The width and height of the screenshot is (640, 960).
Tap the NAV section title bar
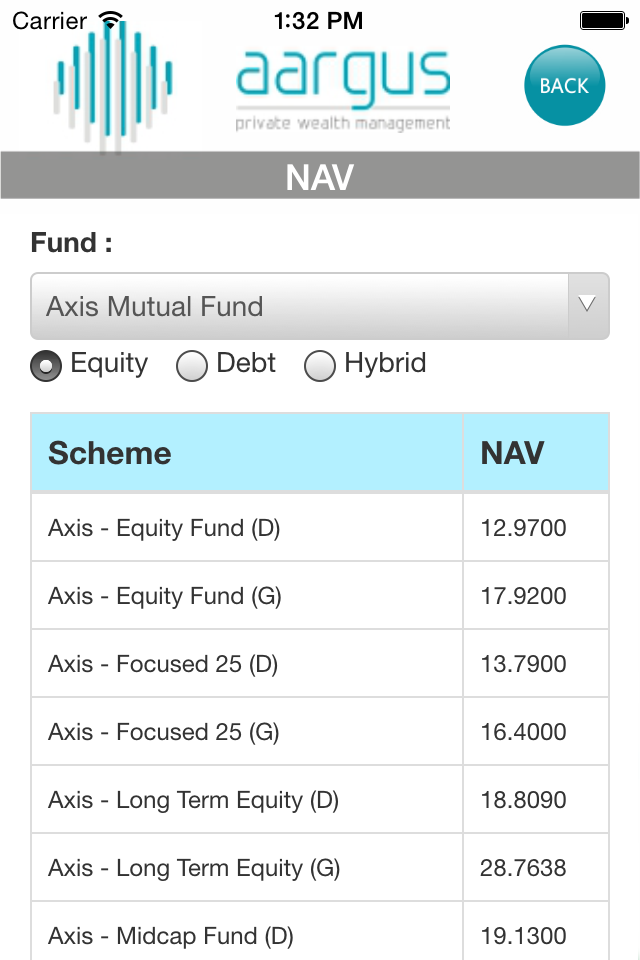320,176
